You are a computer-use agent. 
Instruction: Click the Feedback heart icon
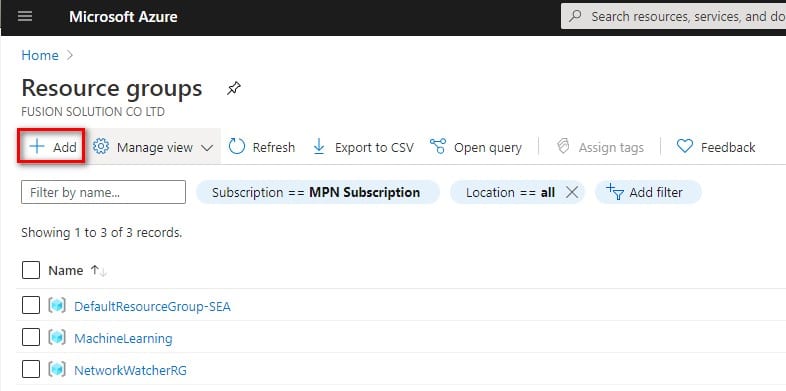pos(684,146)
